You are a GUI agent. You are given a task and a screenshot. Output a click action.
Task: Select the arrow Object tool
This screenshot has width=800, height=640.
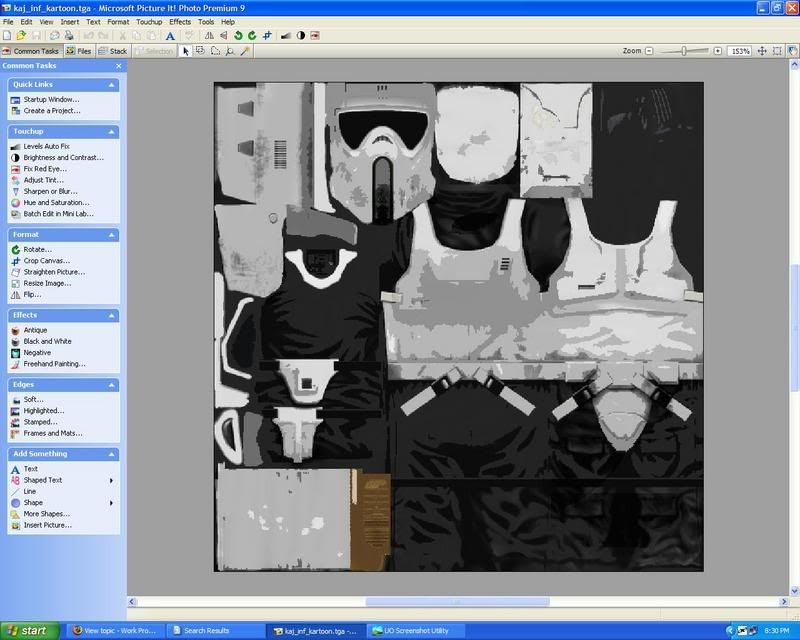tap(186, 51)
